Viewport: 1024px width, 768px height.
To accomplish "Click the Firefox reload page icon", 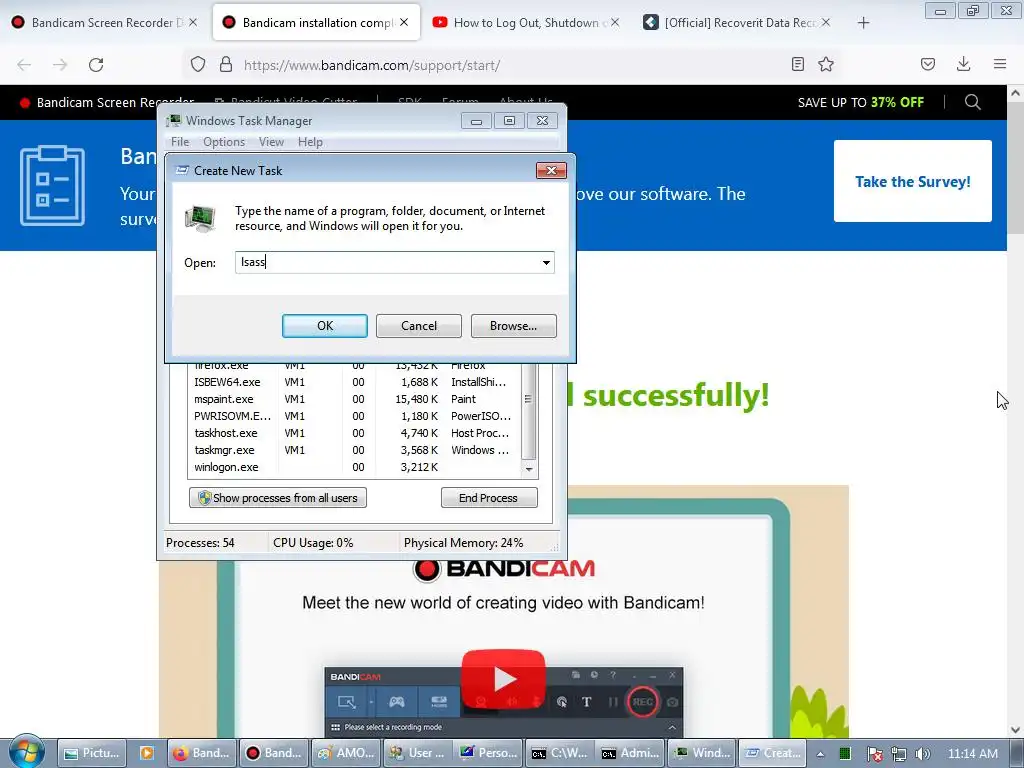I will pos(96,65).
